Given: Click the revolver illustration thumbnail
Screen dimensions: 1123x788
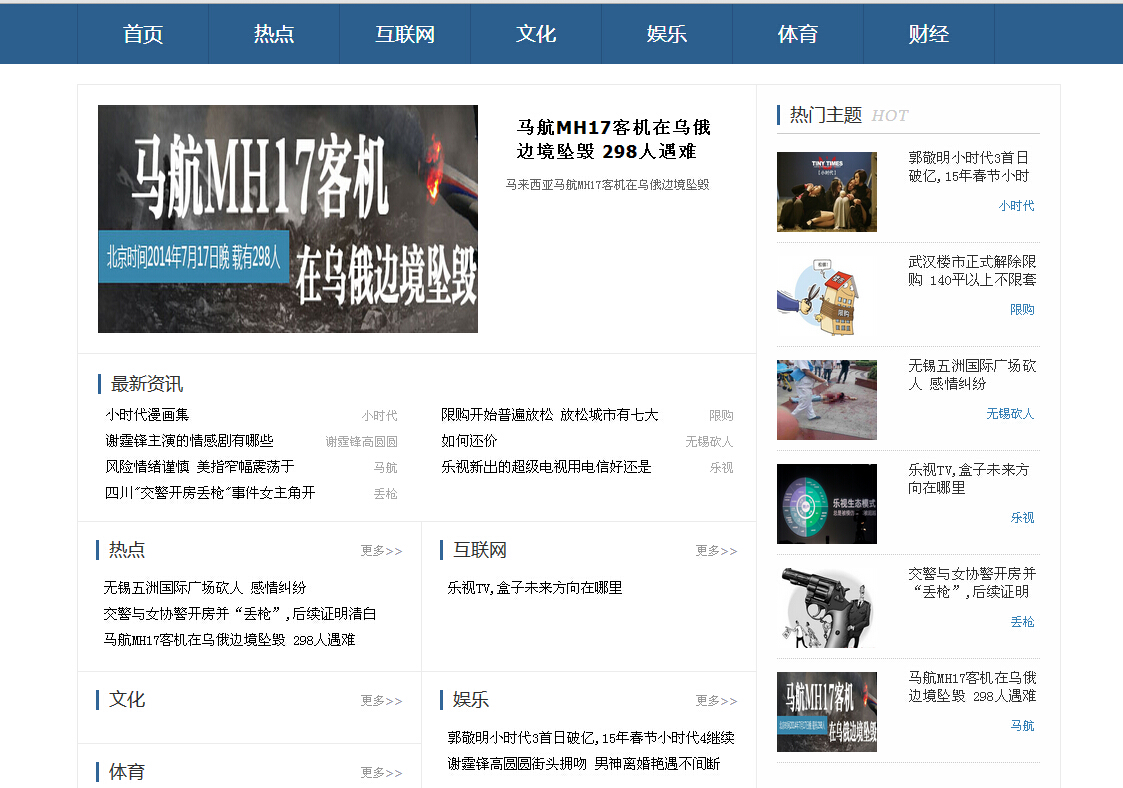Looking at the screenshot, I should click(x=826, y=608).
